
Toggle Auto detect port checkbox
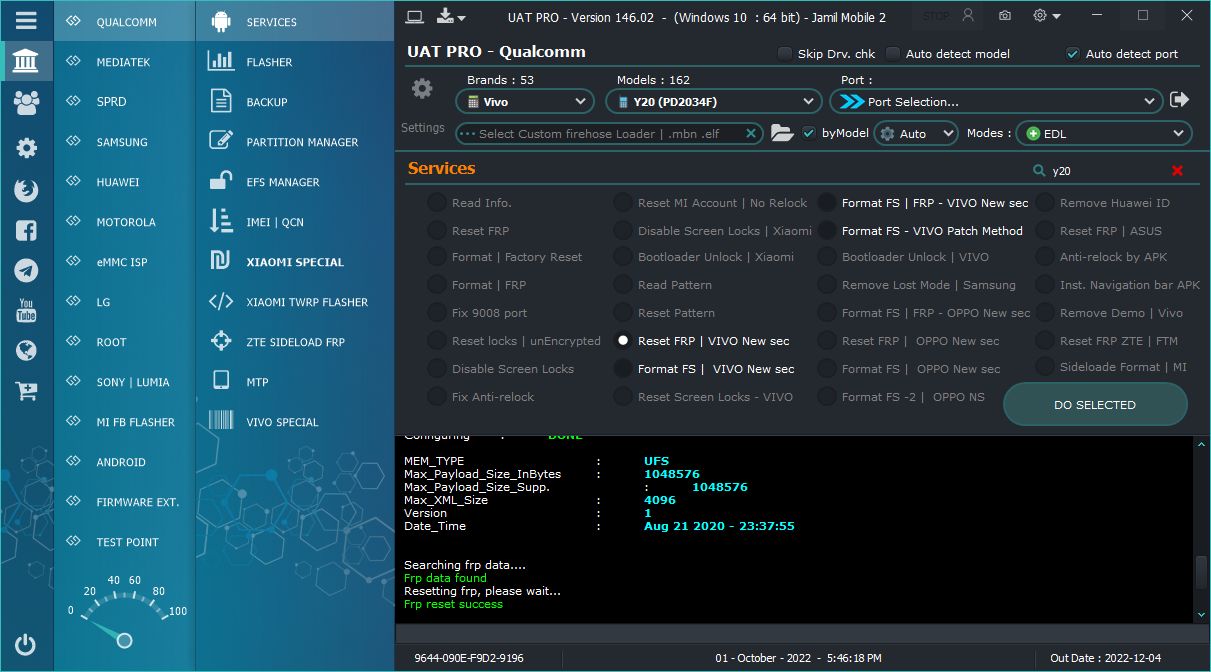coord(1073,54)
